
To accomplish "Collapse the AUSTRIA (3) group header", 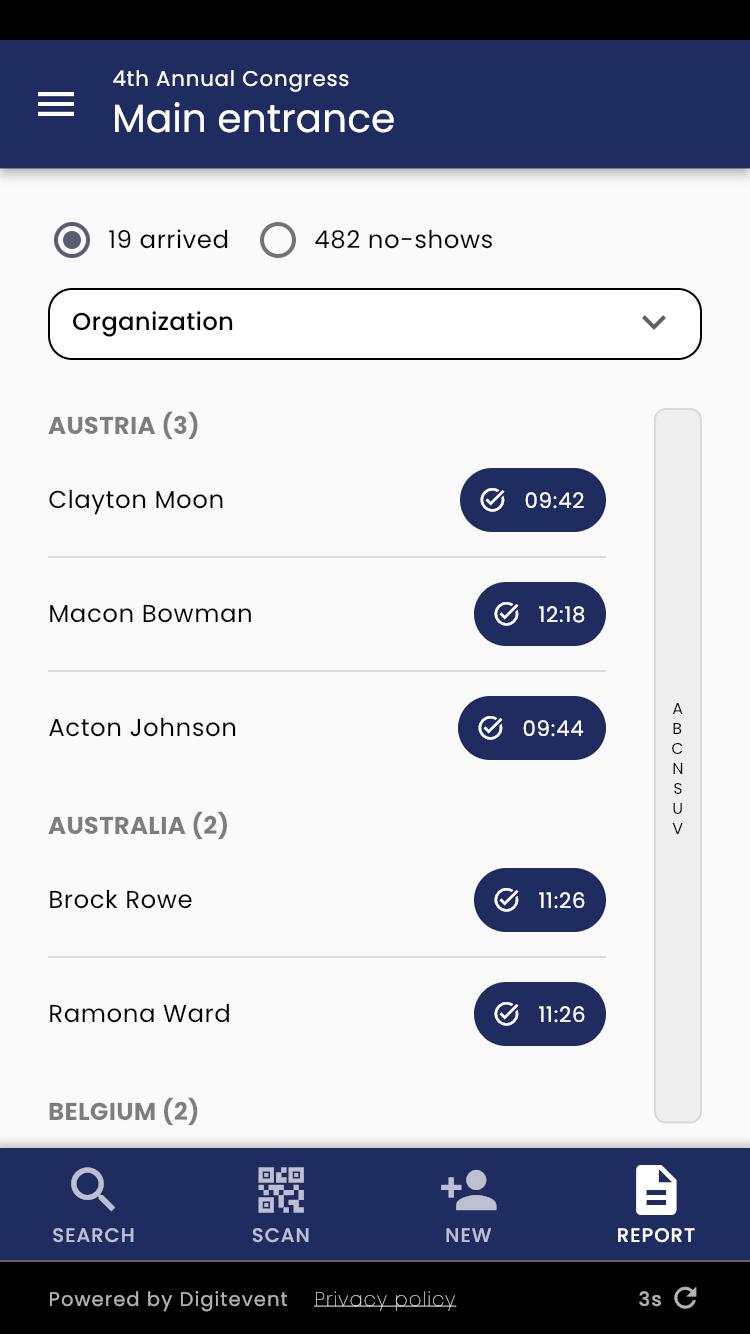I will pos(124,425).
